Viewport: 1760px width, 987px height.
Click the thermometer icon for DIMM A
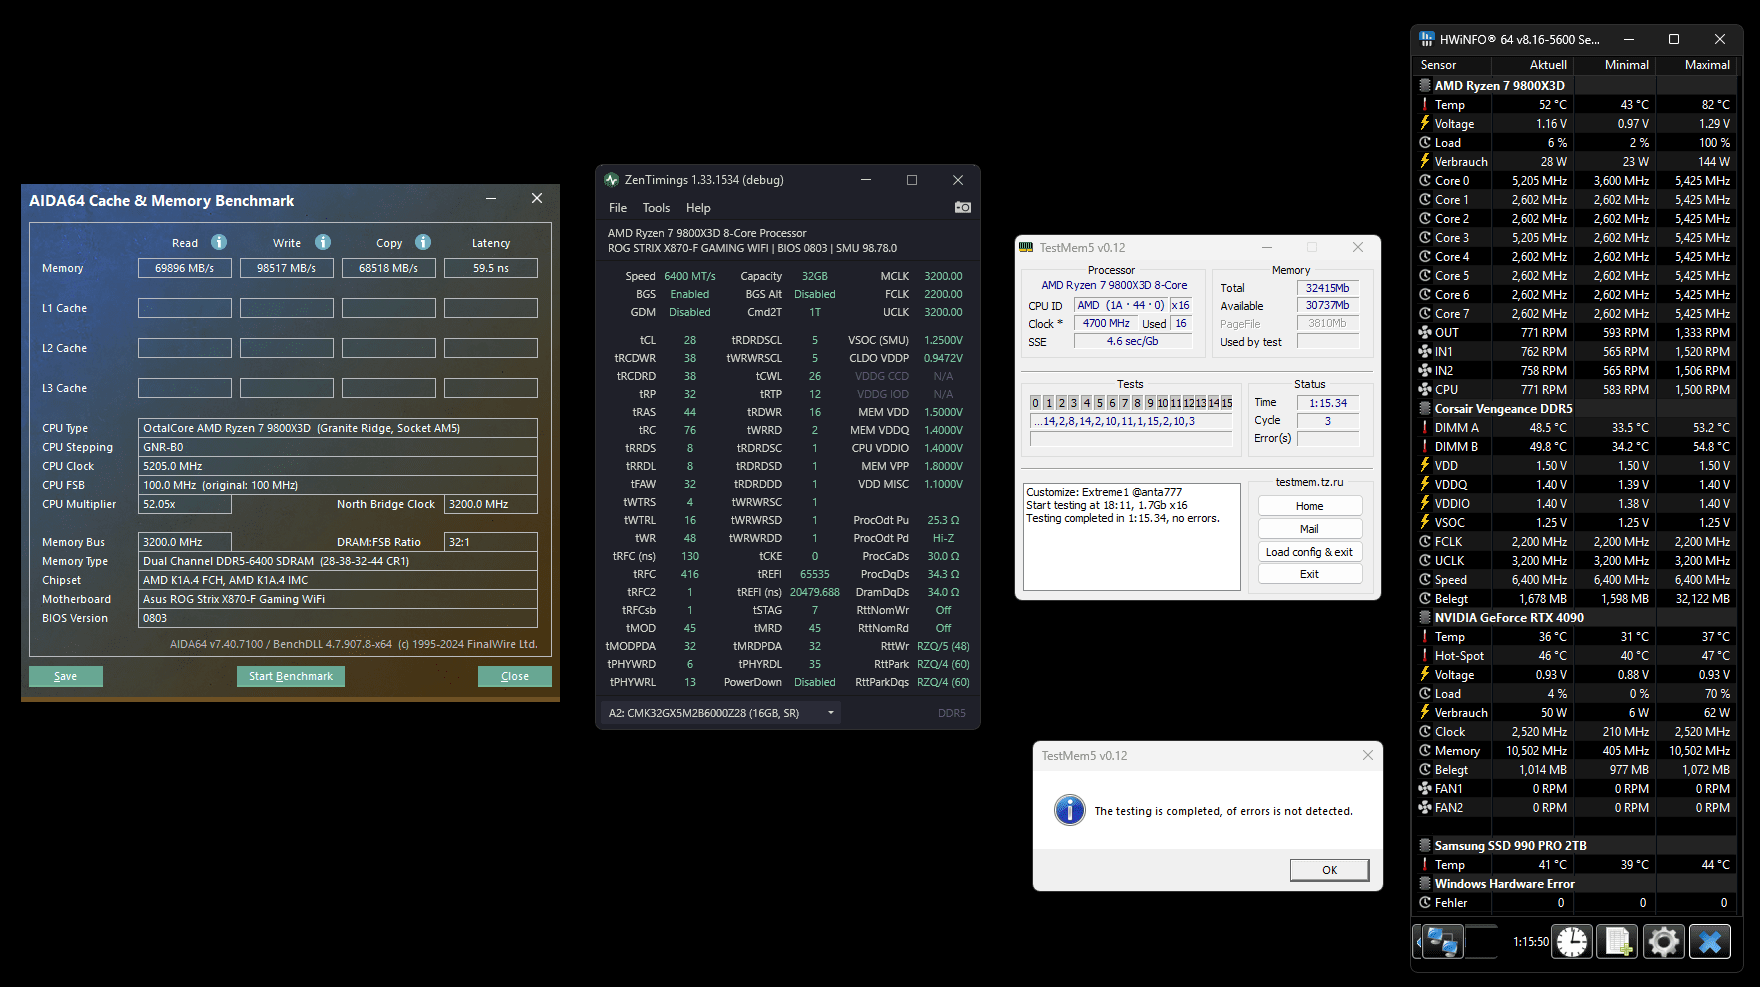coord(1425,427)
